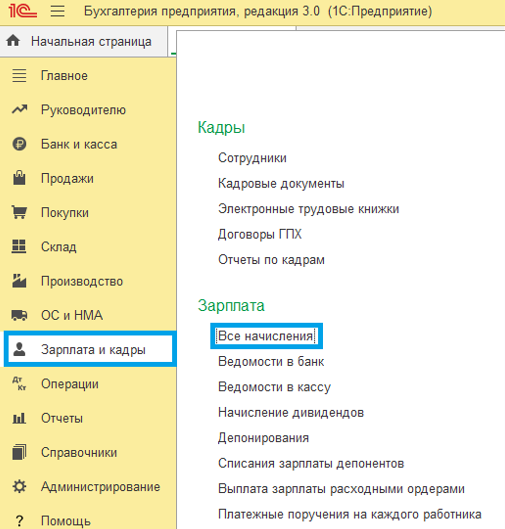Click the Зарплата group heading
Image resolution: width=505 pixels, height=529 pixels.
[x=231, y=306]
